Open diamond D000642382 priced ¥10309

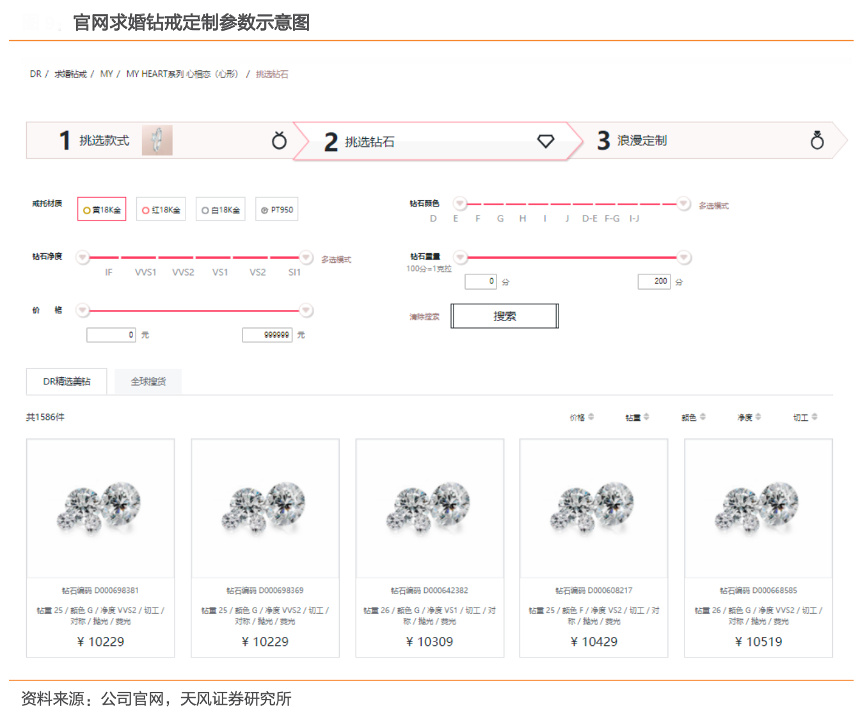(x=429, y=548)
